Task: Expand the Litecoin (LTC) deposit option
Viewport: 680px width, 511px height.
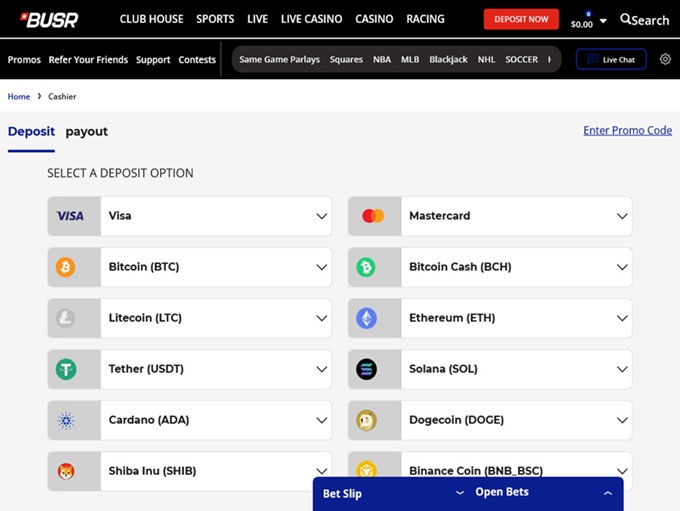Action: 321,318
